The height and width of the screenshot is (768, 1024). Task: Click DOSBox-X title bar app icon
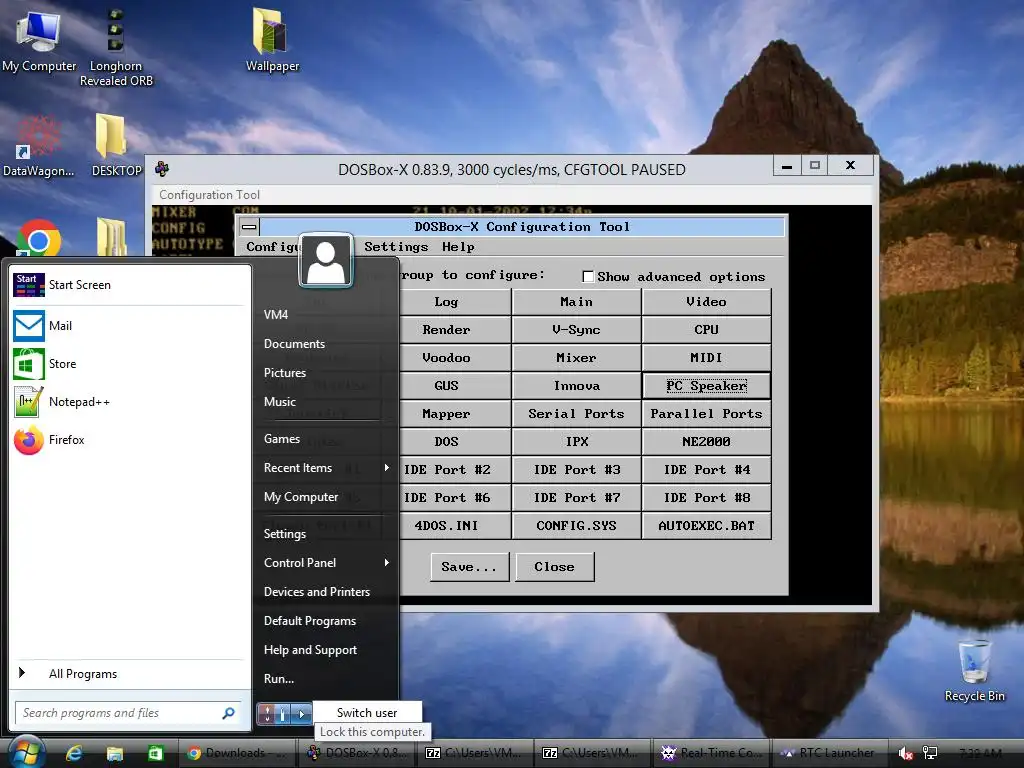(x=162, y=169)
